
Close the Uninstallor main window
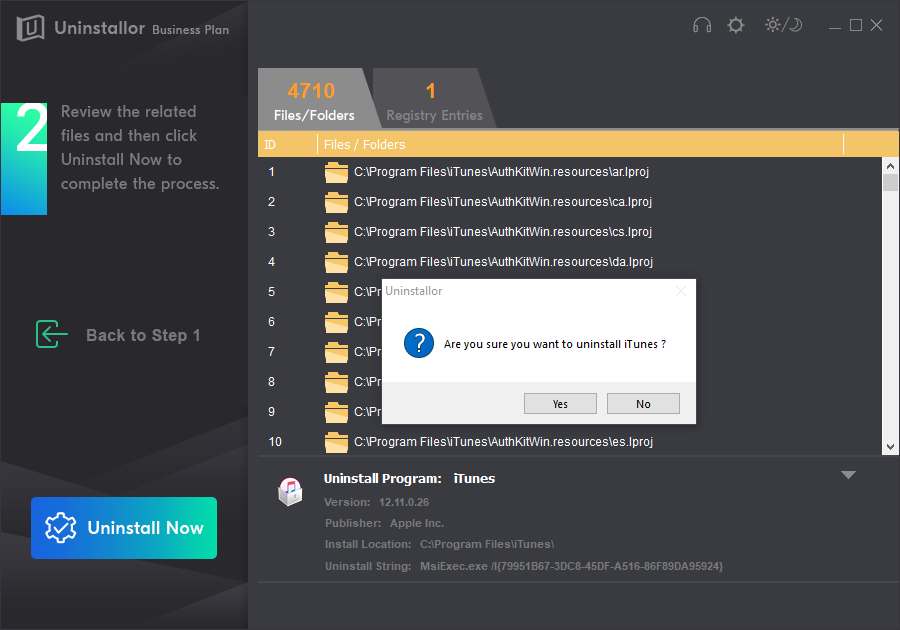coord(876,25)
